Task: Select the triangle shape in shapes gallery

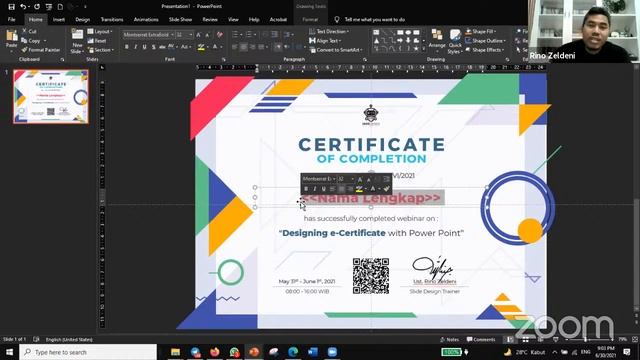Action: click(x=376, y=40)
